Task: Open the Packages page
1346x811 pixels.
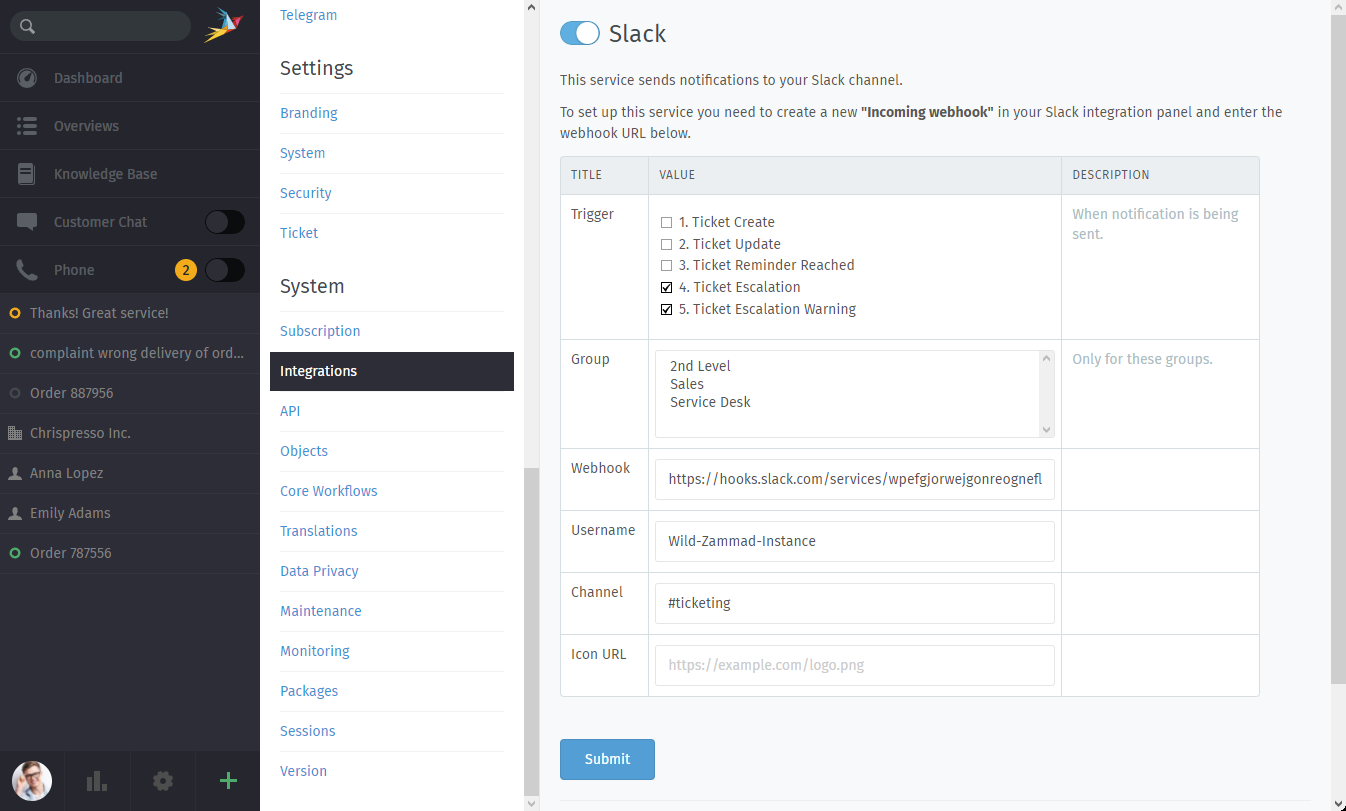Action: 309,691
